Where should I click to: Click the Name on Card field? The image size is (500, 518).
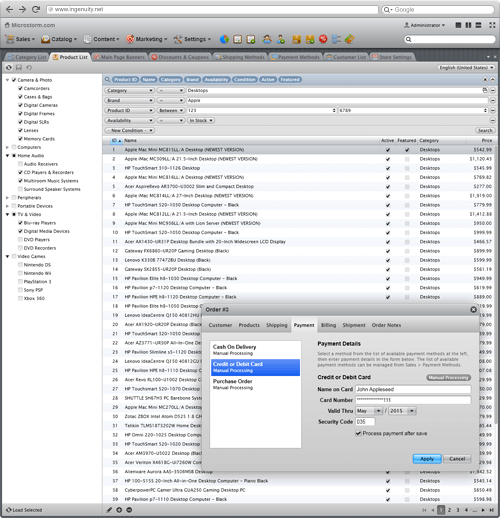[x=413, y=389]
